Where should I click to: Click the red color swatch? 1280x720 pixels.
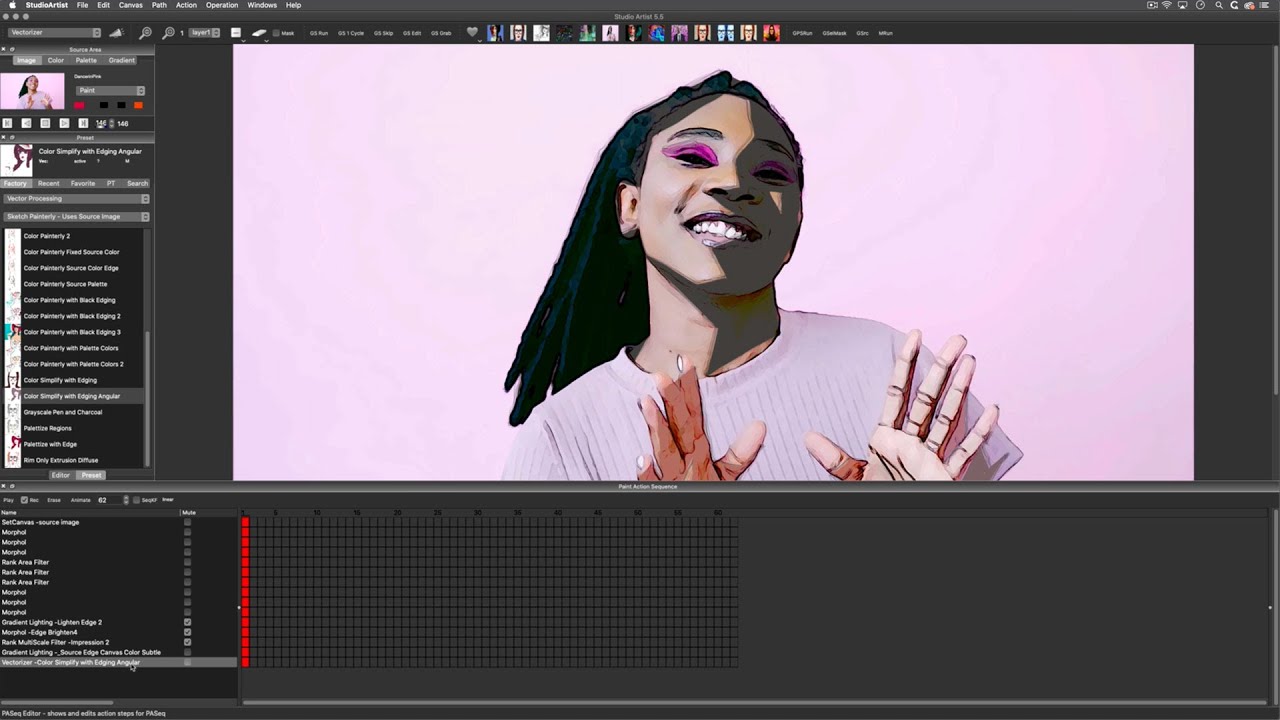(79, 105)
